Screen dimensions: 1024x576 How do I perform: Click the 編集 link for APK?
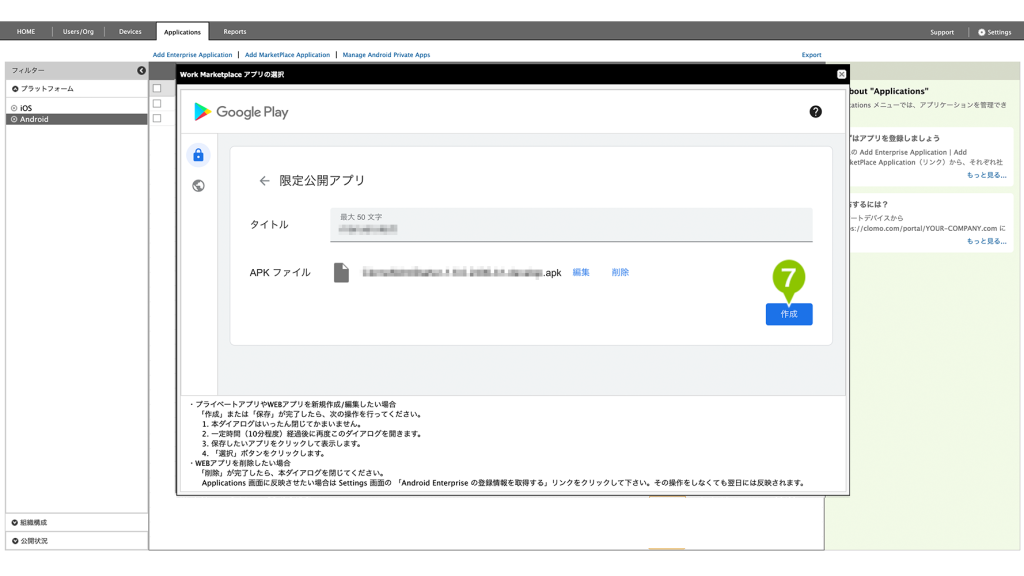click(581, 272)
